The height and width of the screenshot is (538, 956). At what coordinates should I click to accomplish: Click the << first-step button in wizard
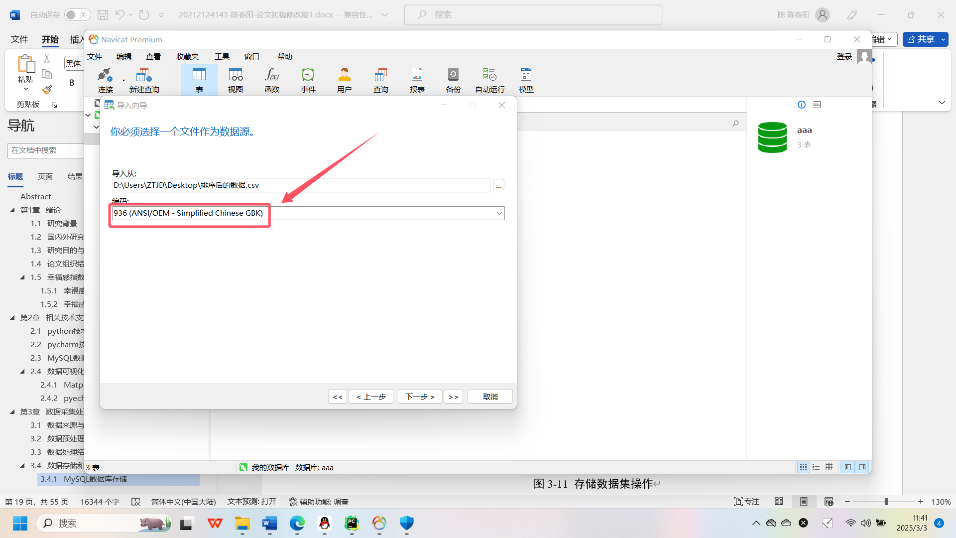[337, 396]
